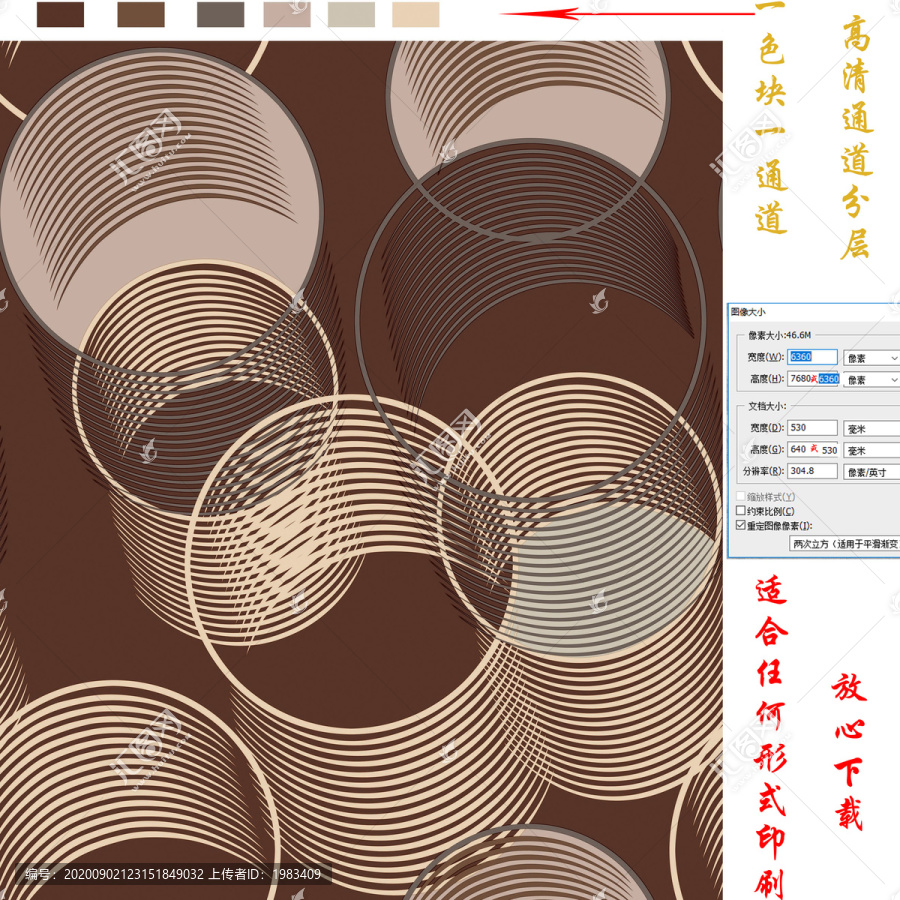The image size is (900, 900).
Task: Pick the dark brown color swatch
Action: coord(60,14)
